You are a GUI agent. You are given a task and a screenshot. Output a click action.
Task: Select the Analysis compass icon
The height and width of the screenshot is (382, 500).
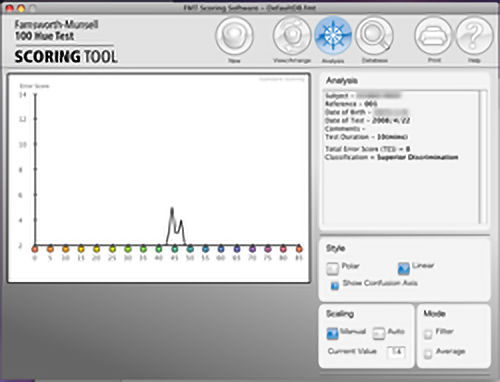coord(333,36)
